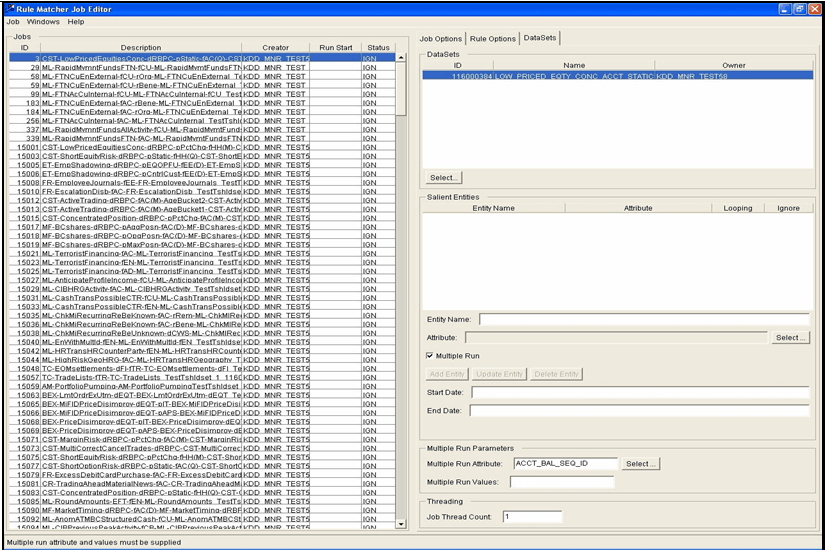Screen dimensions: 825x550
Task: Select job 15048 TC-EOMsettlements row
Action: click(202, 368)
